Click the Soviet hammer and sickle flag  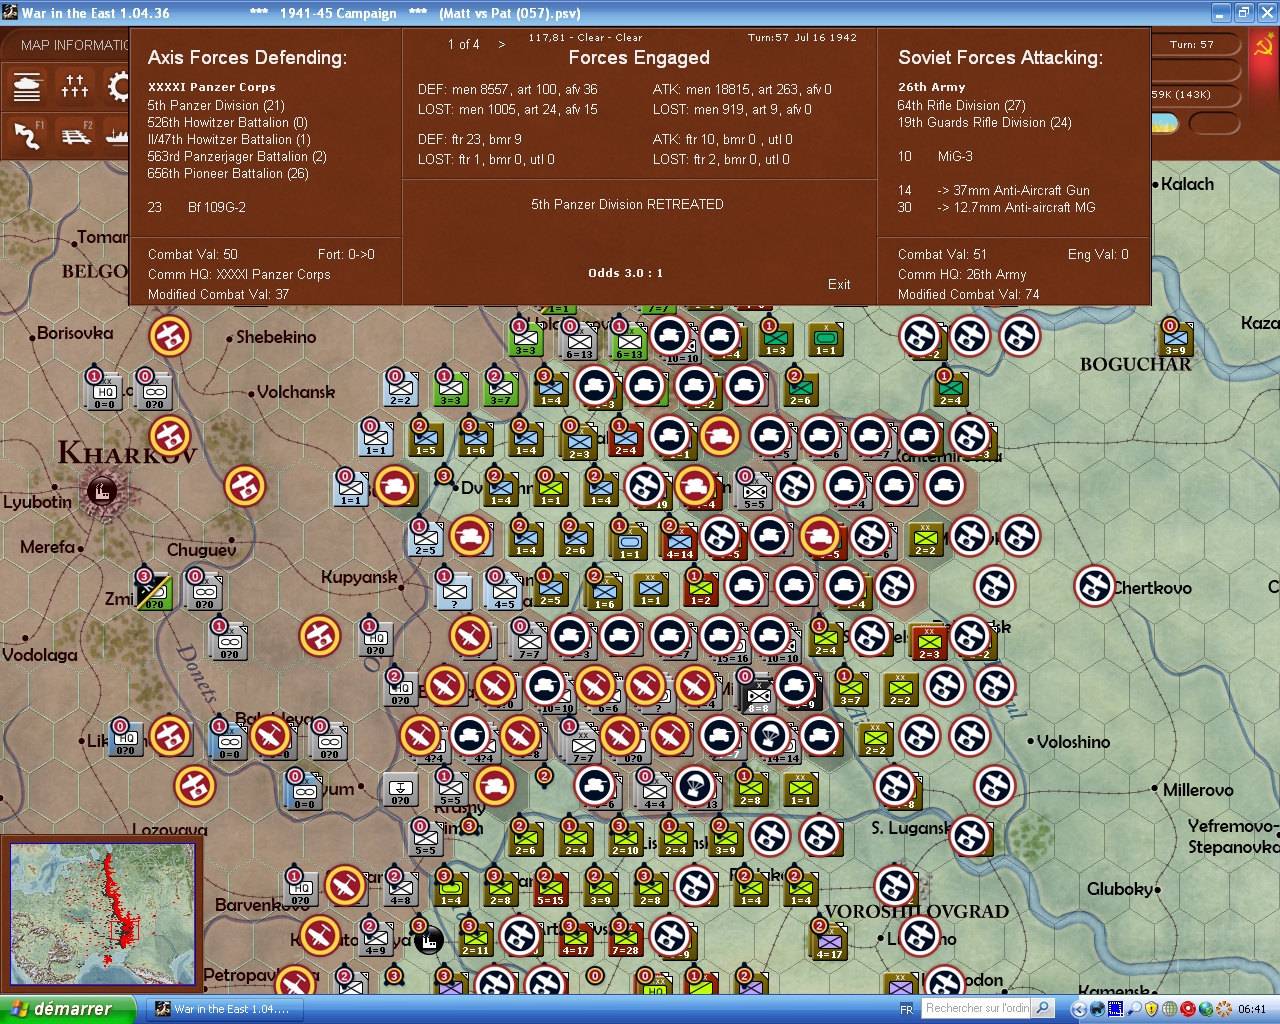[x=1264, y=46]
